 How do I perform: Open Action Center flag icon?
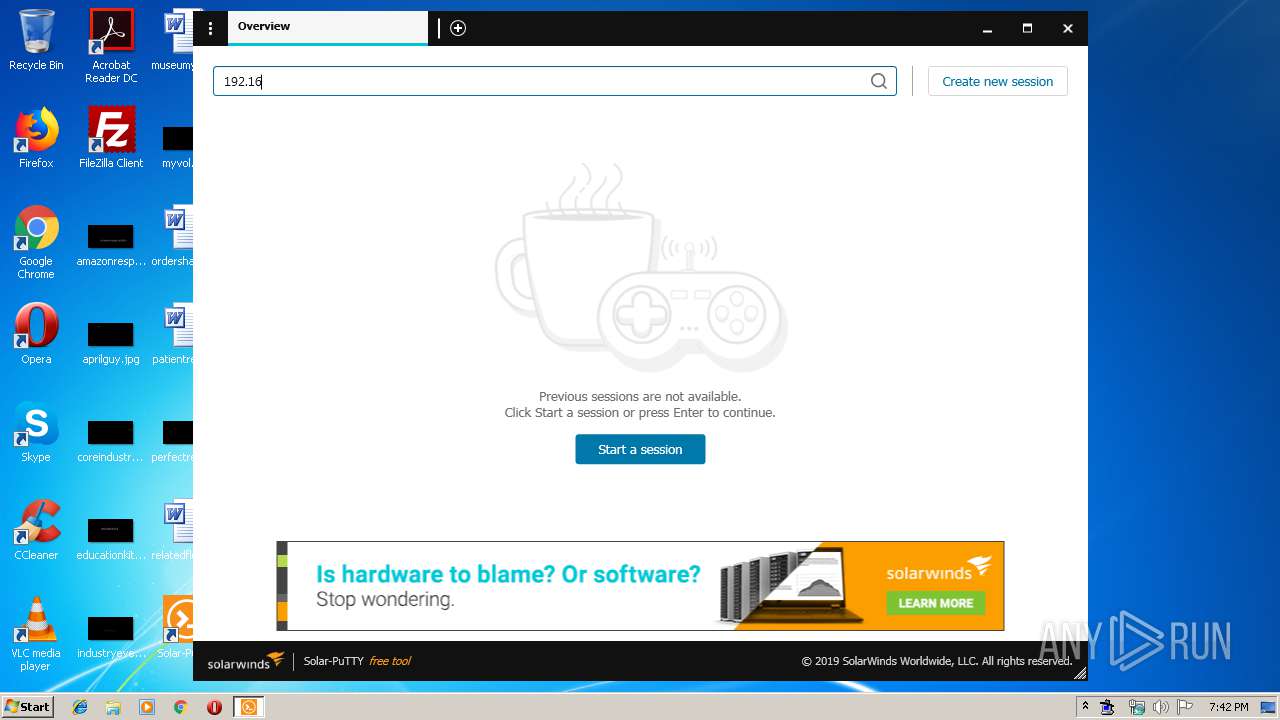[1185, 707]
